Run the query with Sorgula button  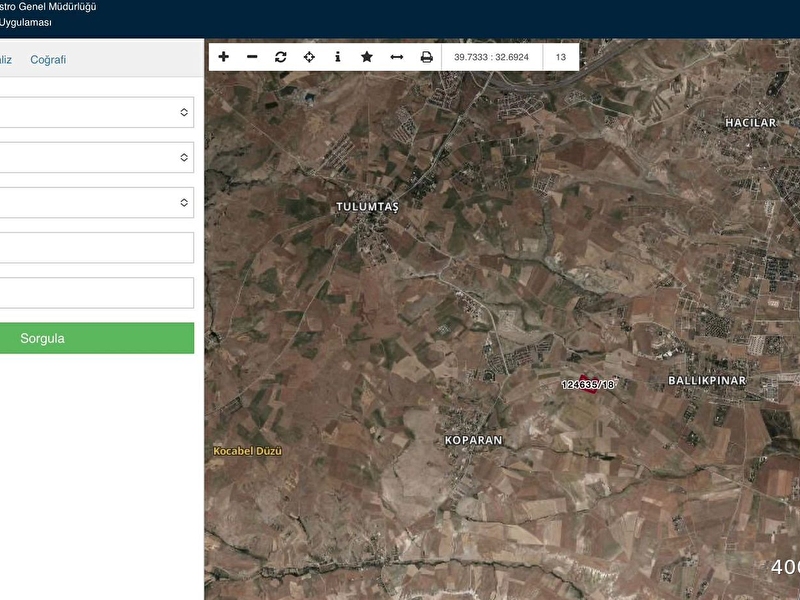coord(96,338)
